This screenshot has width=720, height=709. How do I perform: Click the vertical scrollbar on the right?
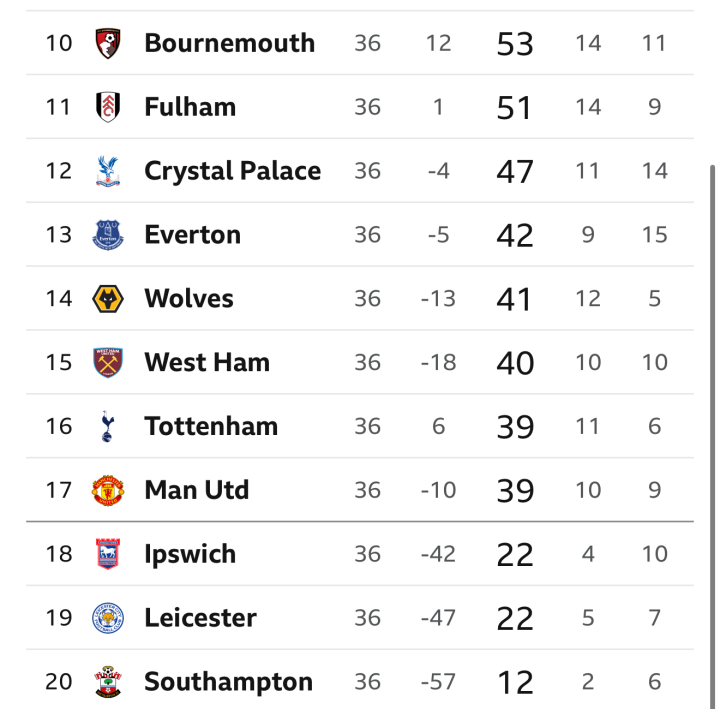[x=712, y=436]
